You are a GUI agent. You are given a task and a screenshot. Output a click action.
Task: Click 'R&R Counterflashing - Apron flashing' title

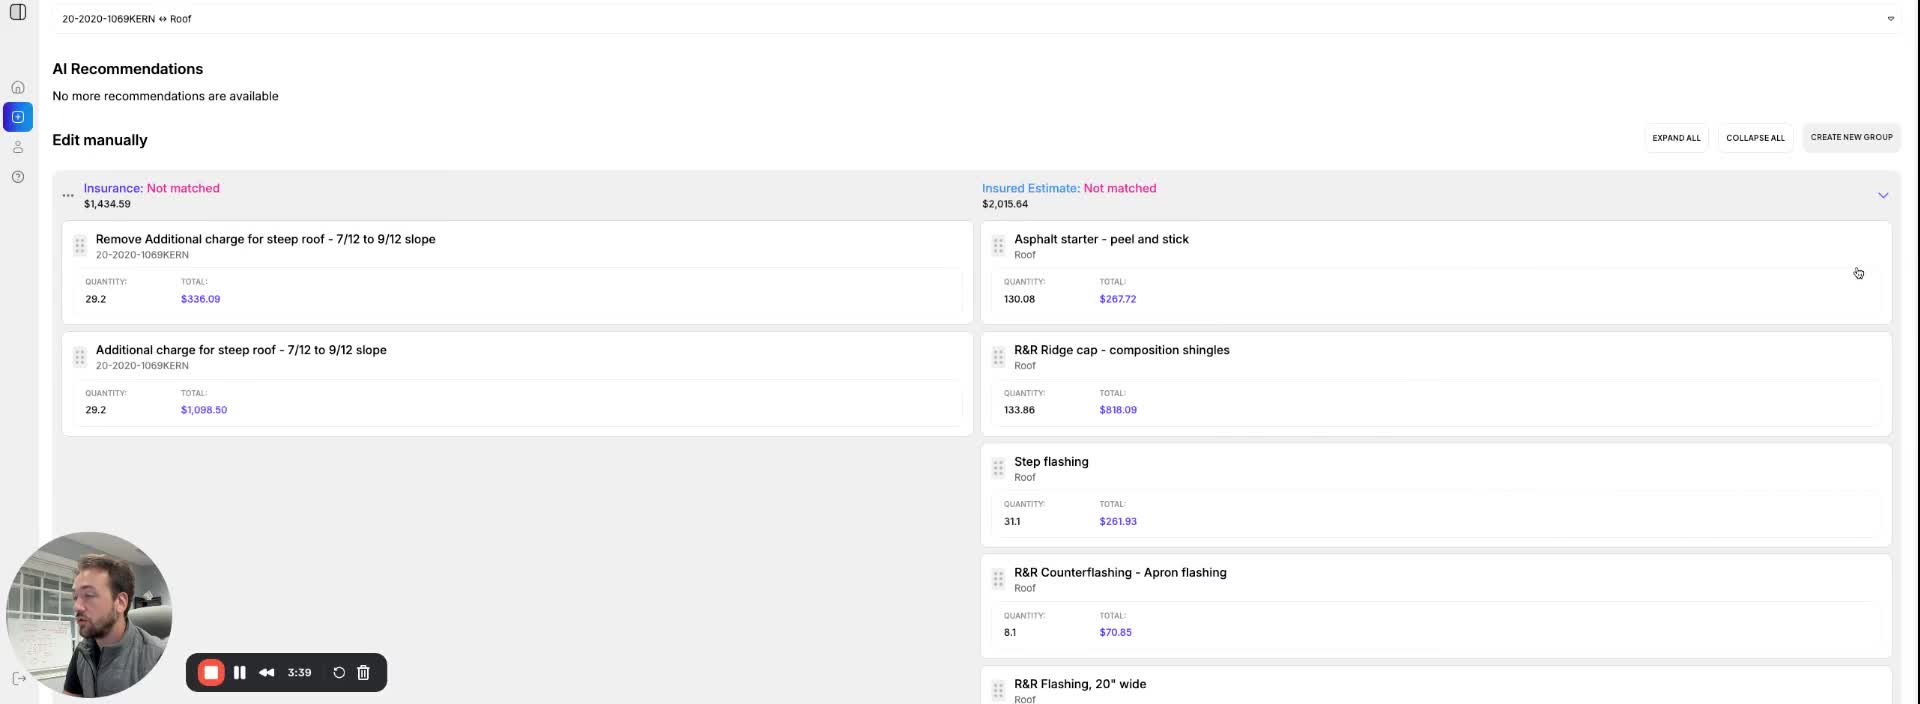pyautogui.click(x=1120, y=572)
